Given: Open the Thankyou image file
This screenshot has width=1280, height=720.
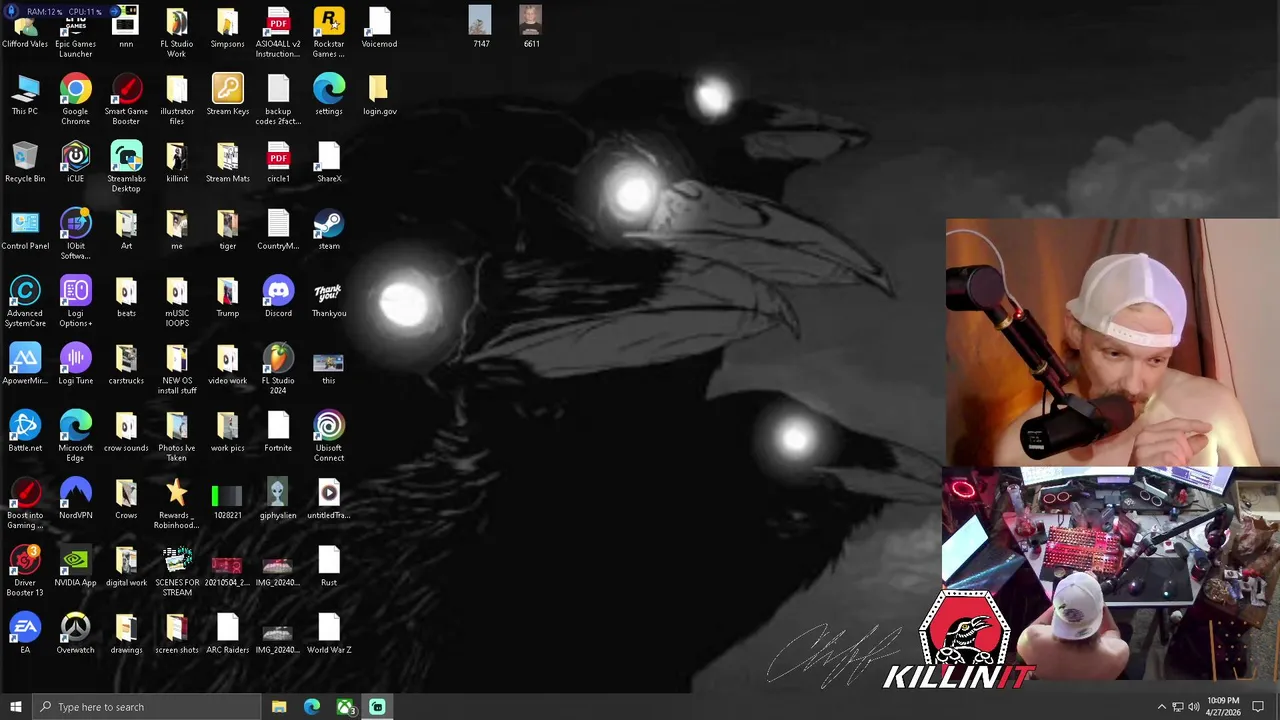Looking at the screenshot, I should pyautogui.click(x=329, y=296).
